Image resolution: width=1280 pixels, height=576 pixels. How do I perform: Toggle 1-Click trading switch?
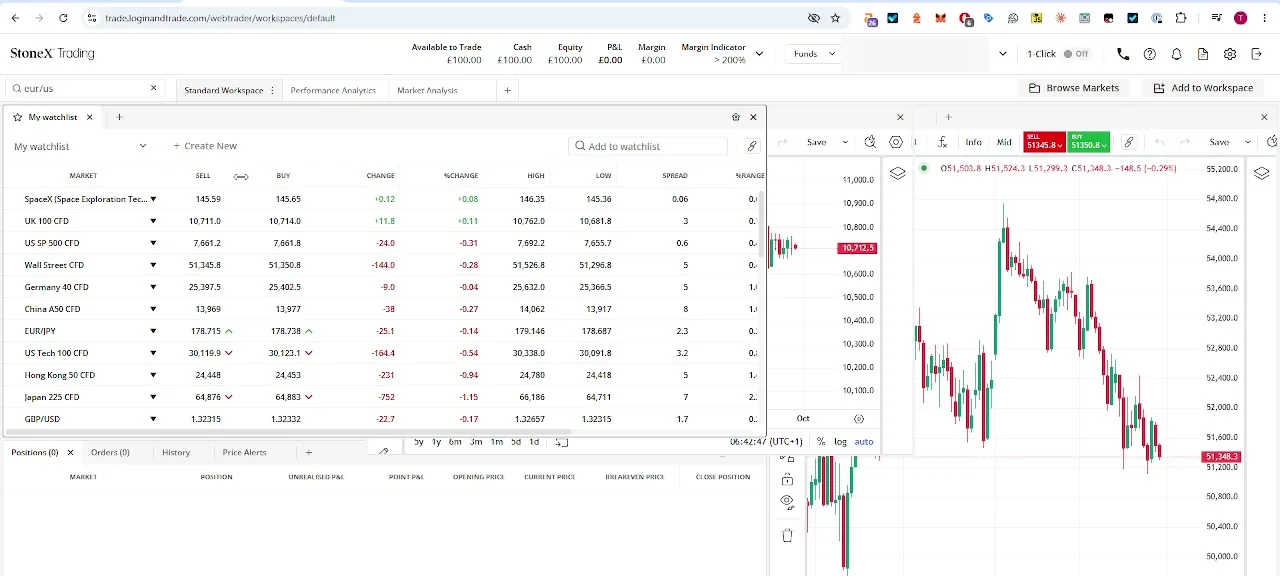pos(1076,54)
